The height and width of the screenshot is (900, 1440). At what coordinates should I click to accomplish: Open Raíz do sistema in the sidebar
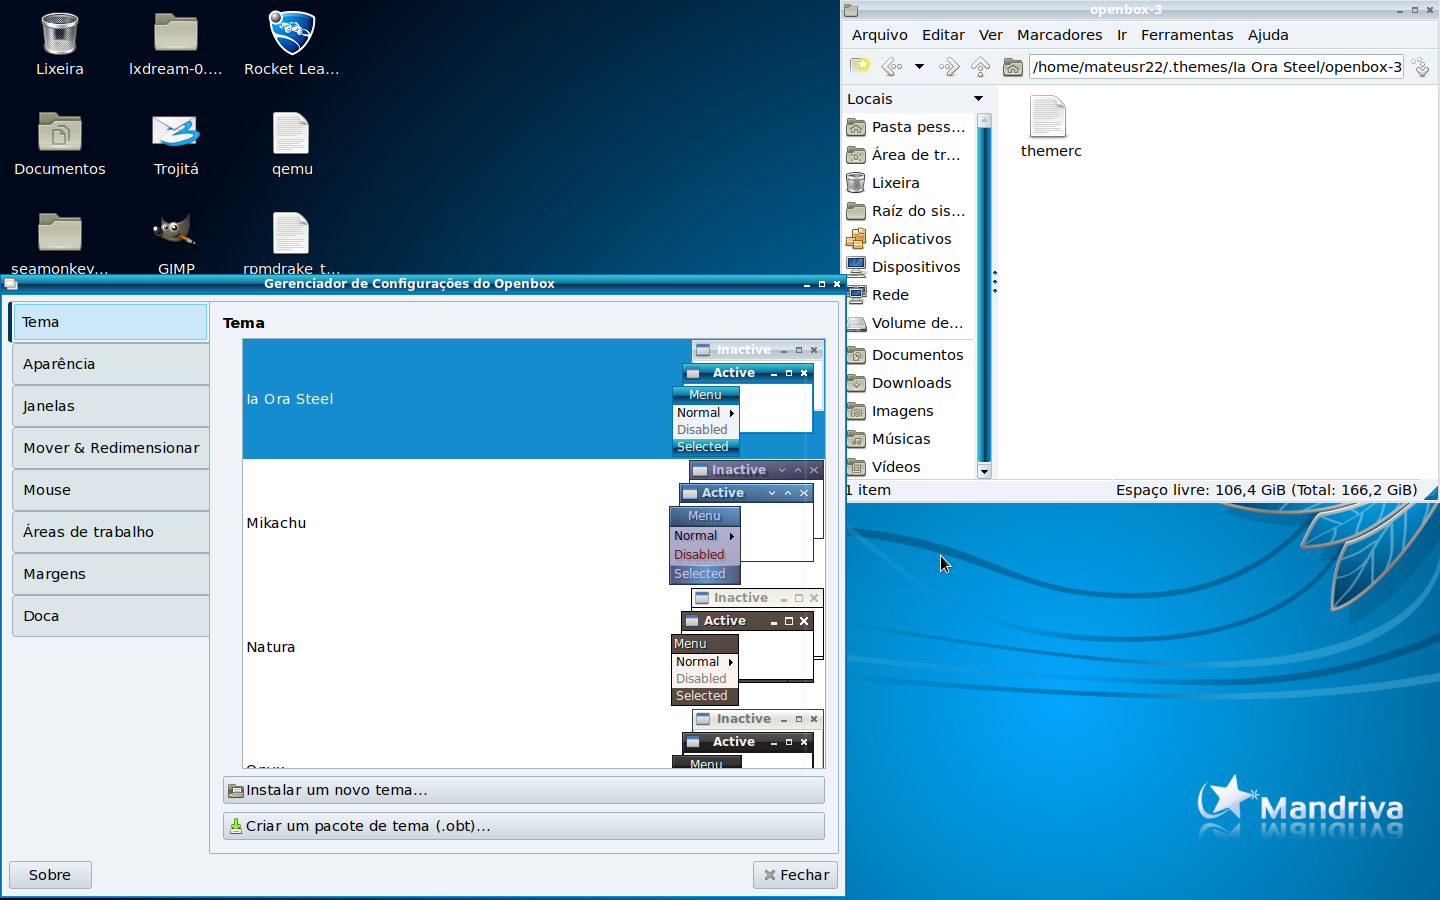click(x=909, y=211)
